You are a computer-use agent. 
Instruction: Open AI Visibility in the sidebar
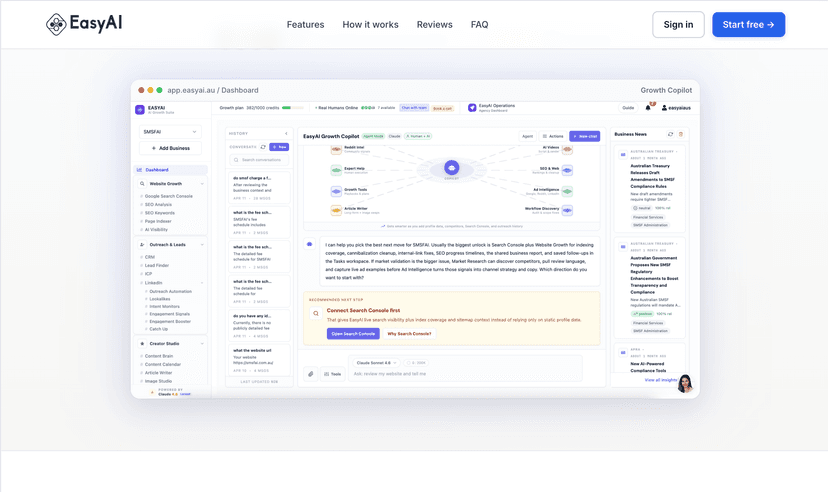click(x=156, y=230)
